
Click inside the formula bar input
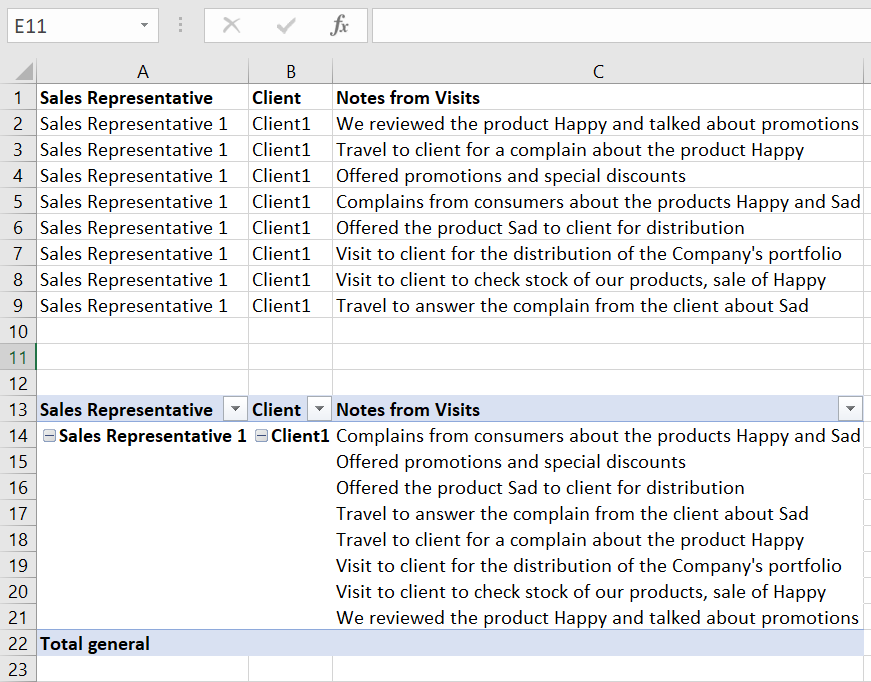tap(620, 26)
